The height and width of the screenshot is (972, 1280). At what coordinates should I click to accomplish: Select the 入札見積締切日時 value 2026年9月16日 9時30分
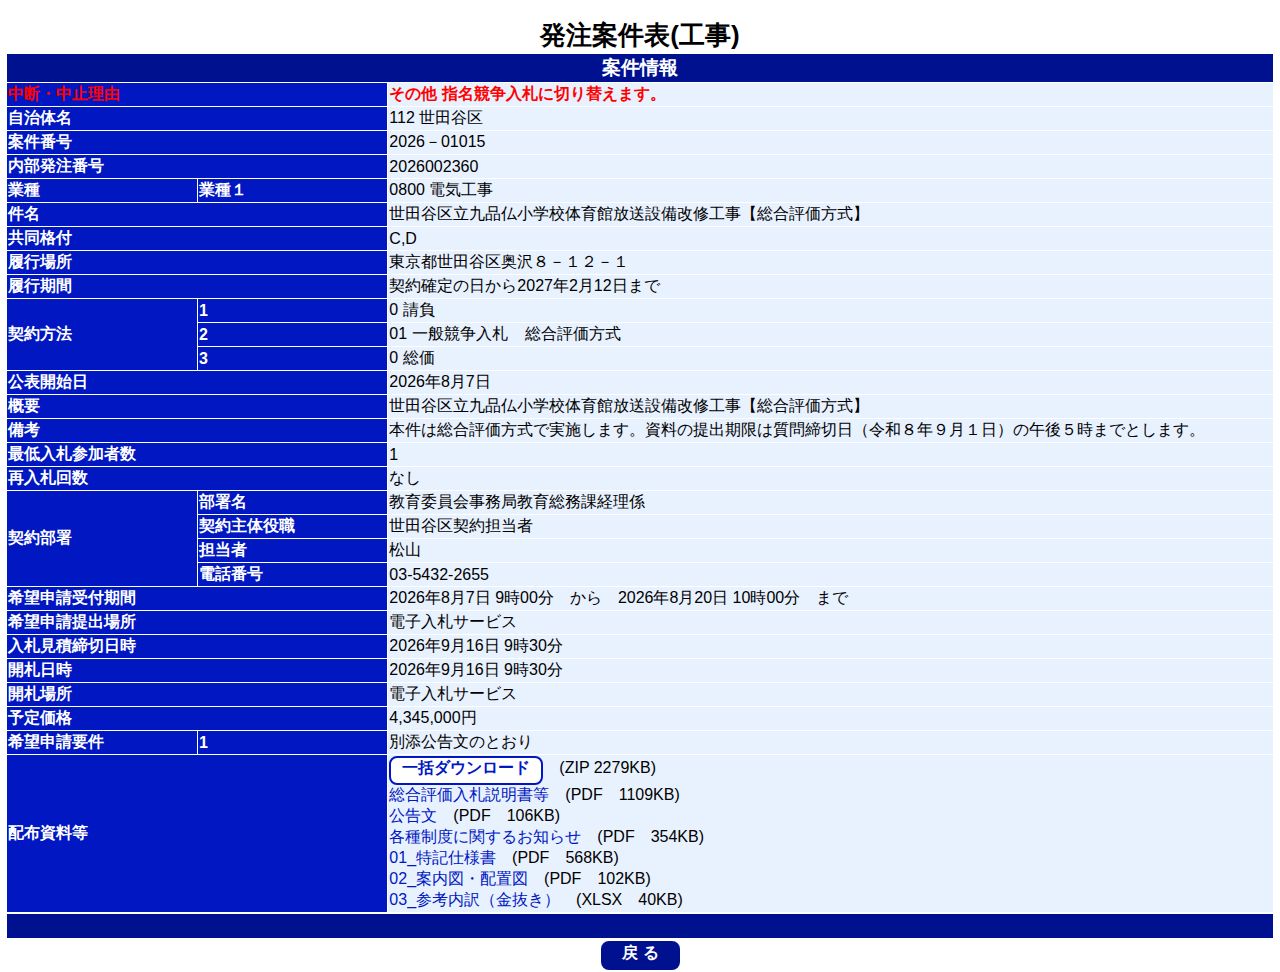[476, 646]
